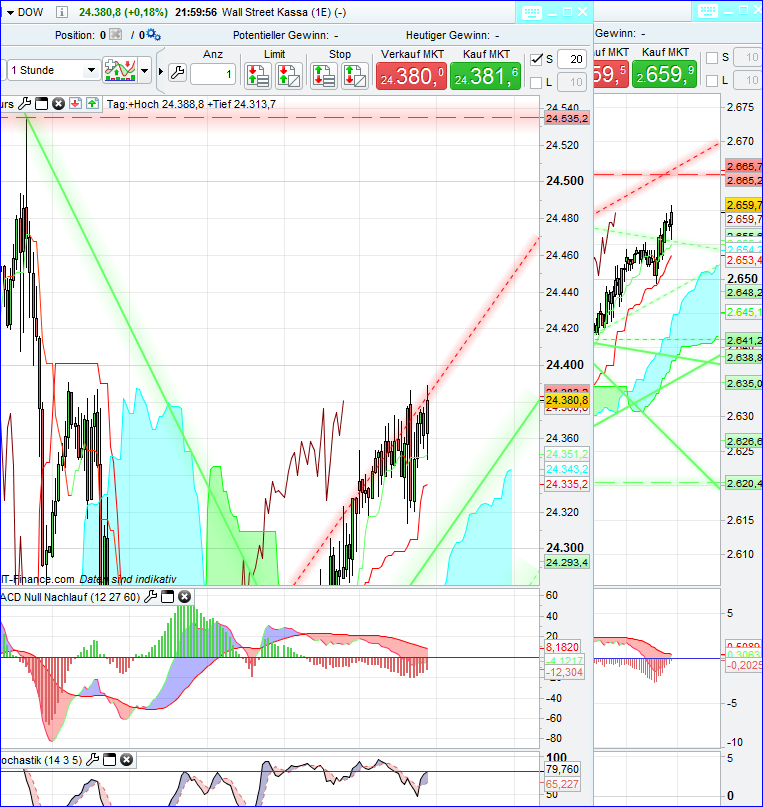Screen dimensions: 763x807
Task: Click the 24.343,2 cyan price label
Action: tap(566, 469)
